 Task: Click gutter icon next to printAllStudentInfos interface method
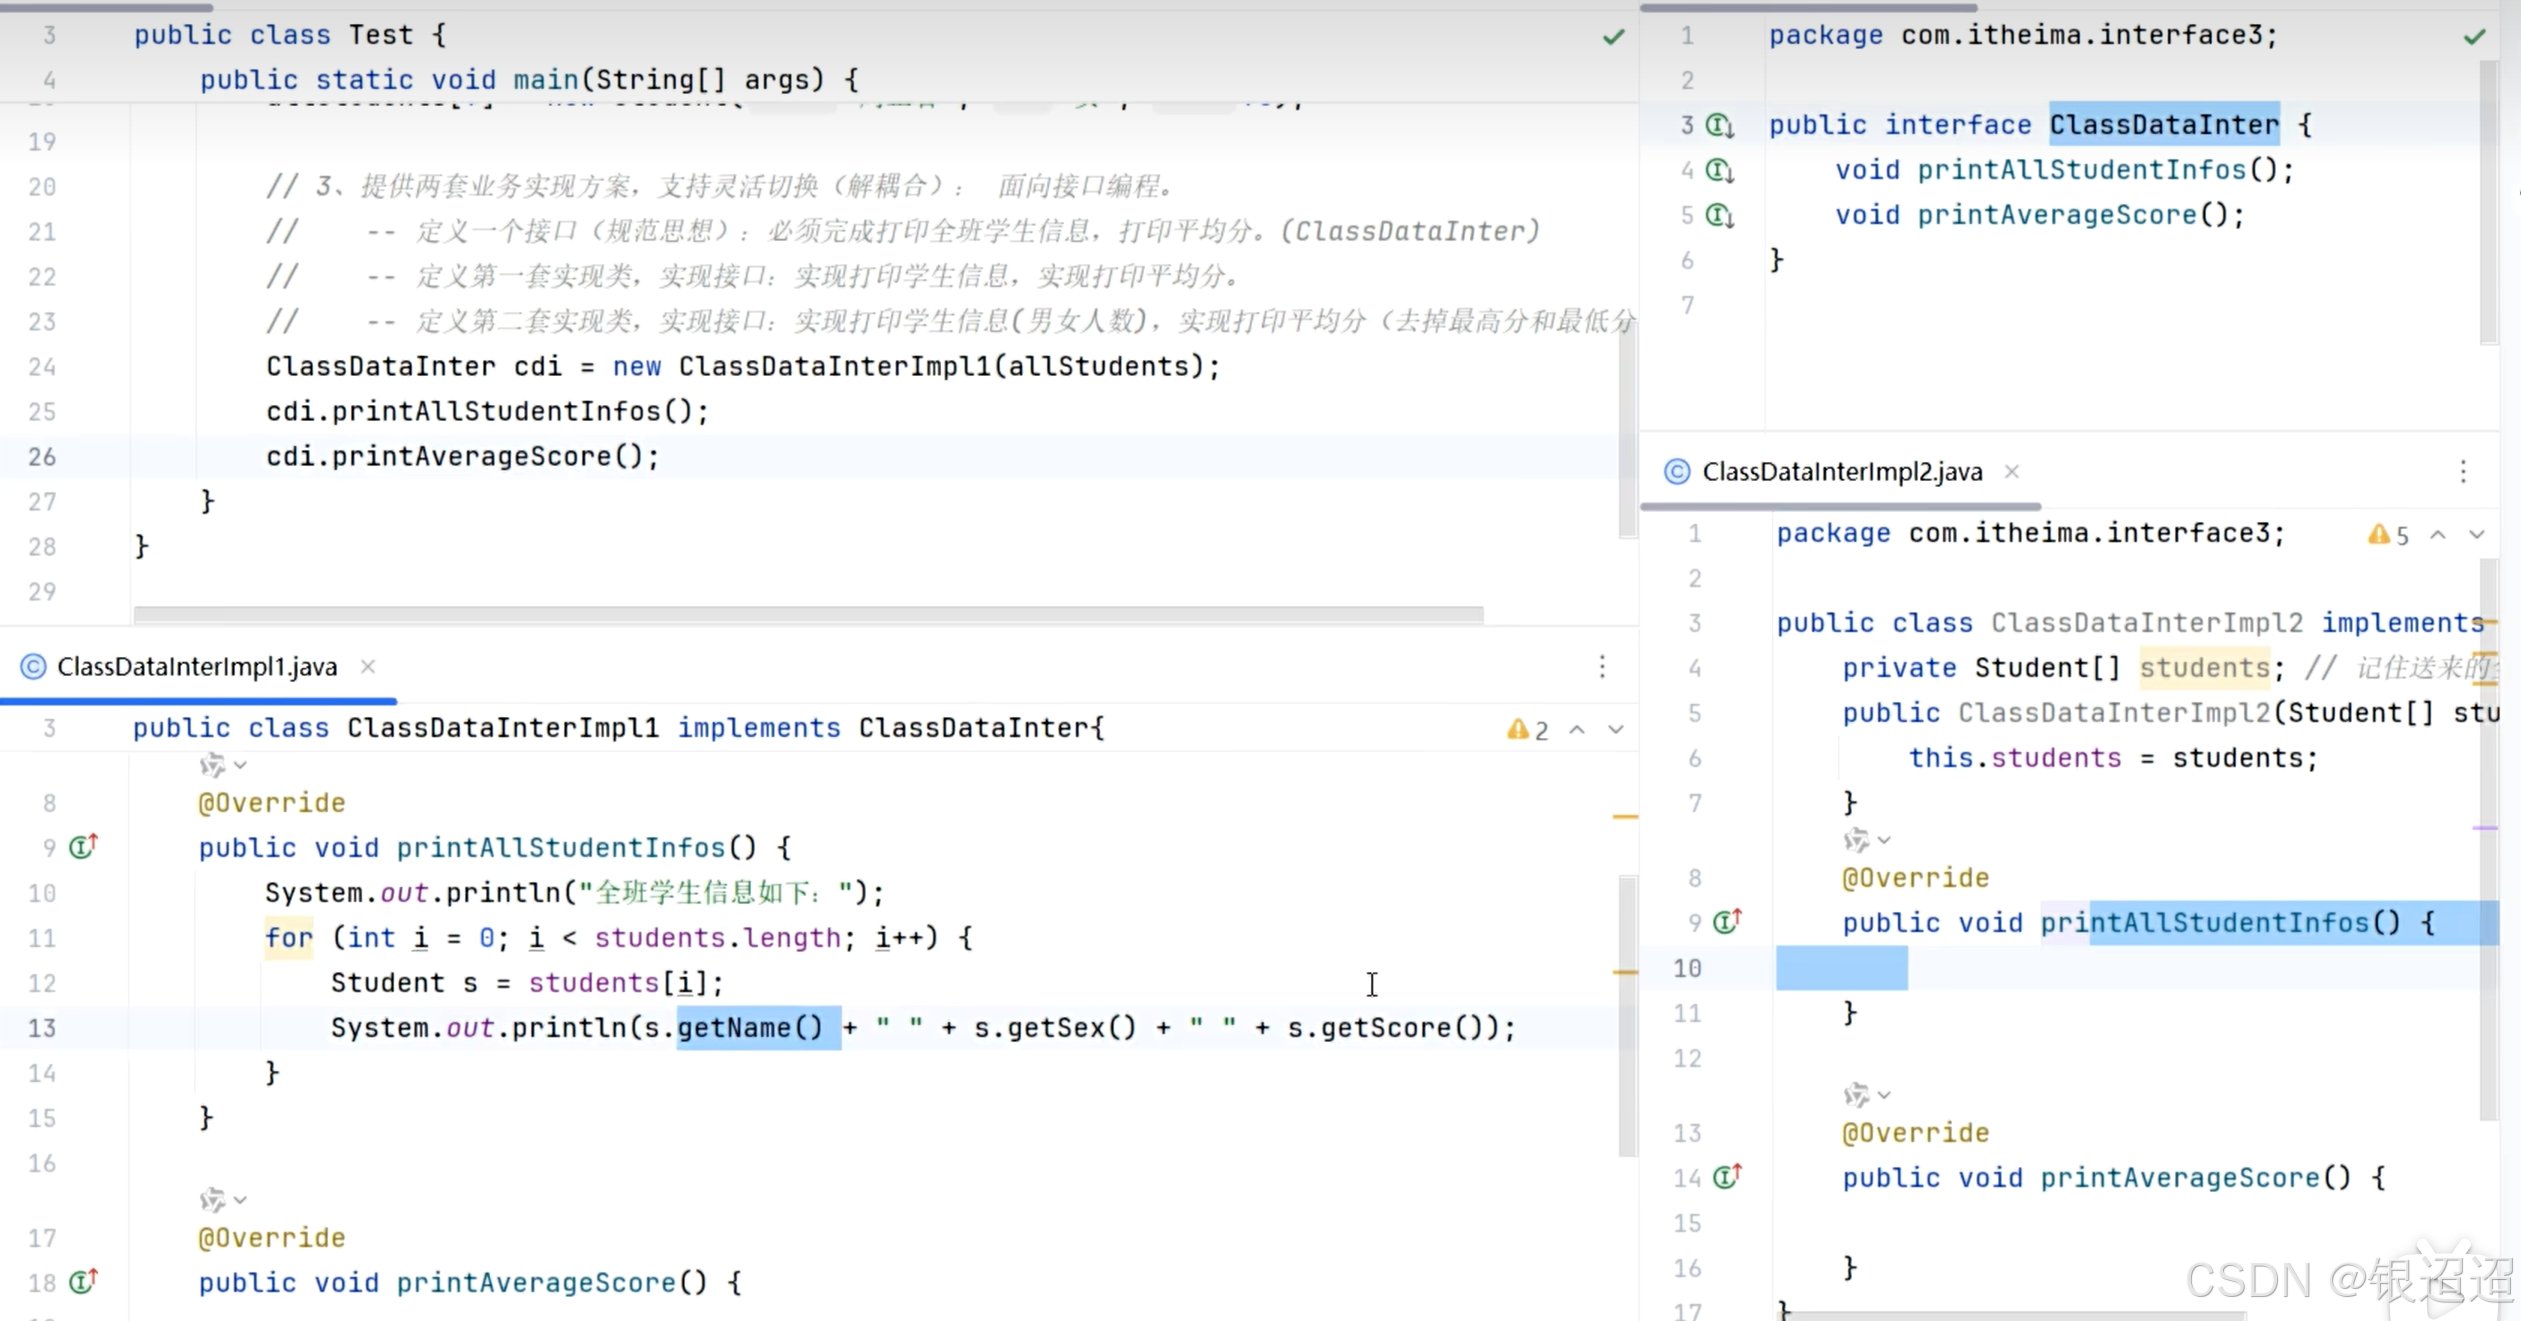1719,171
